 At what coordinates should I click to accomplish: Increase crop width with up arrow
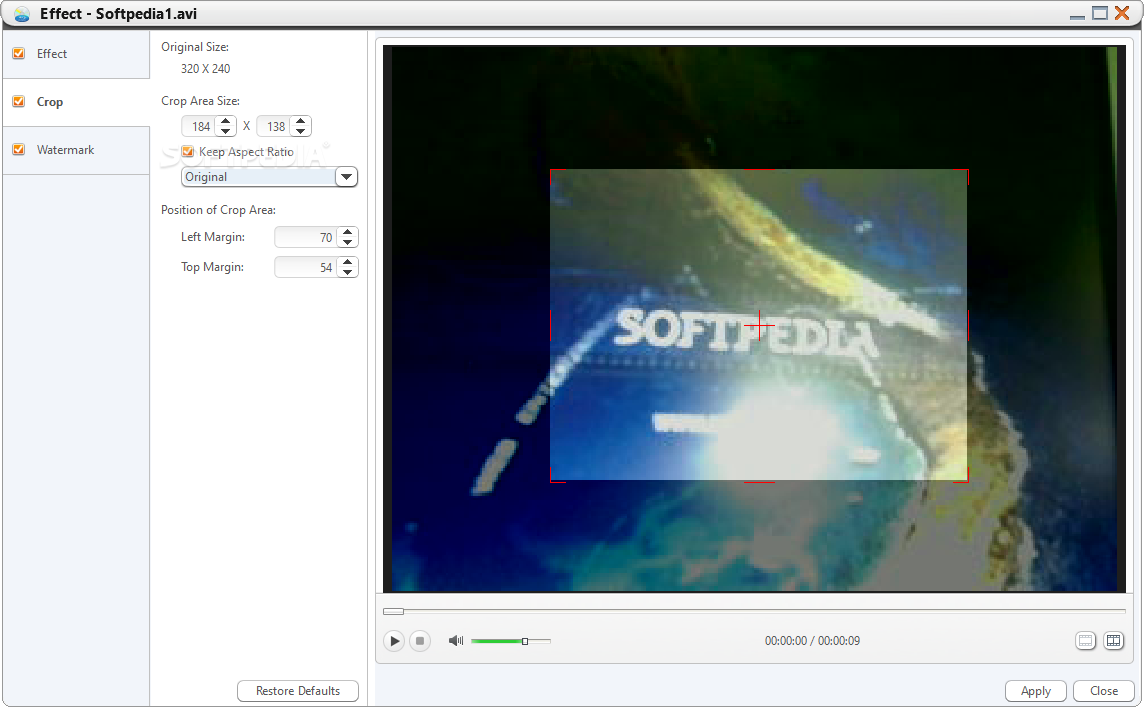pyautogui.click(x=225, y=121)
